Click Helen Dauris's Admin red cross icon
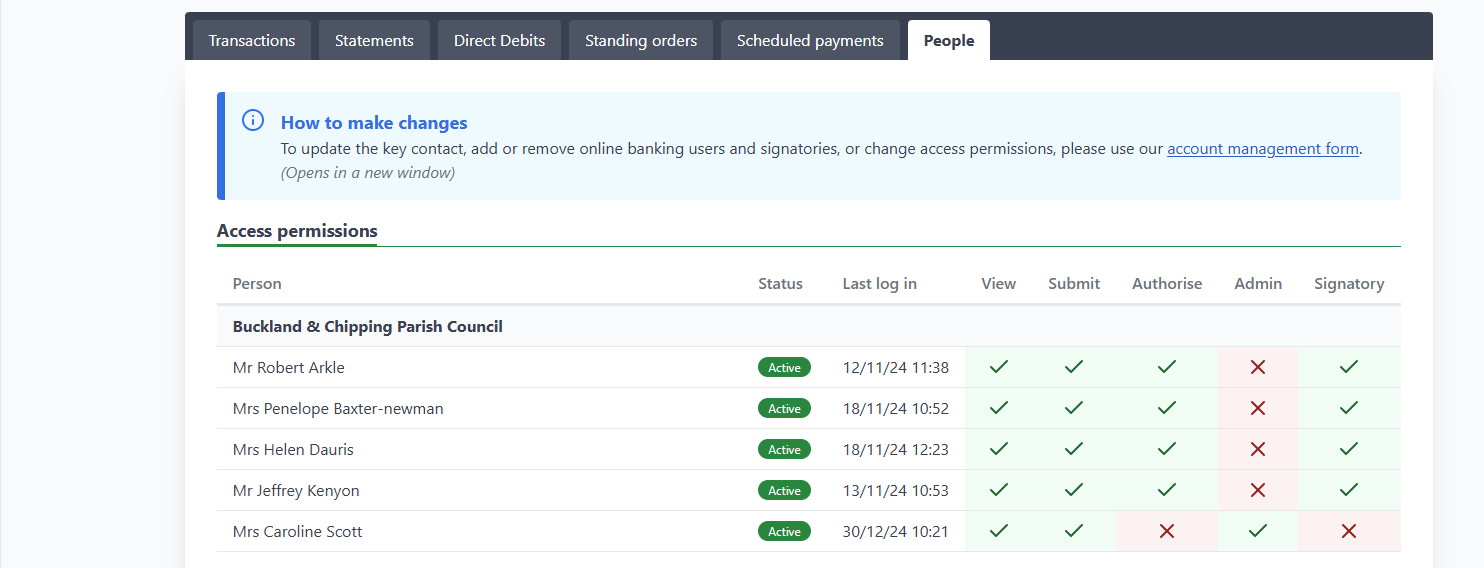 [x=1258, y=449]
